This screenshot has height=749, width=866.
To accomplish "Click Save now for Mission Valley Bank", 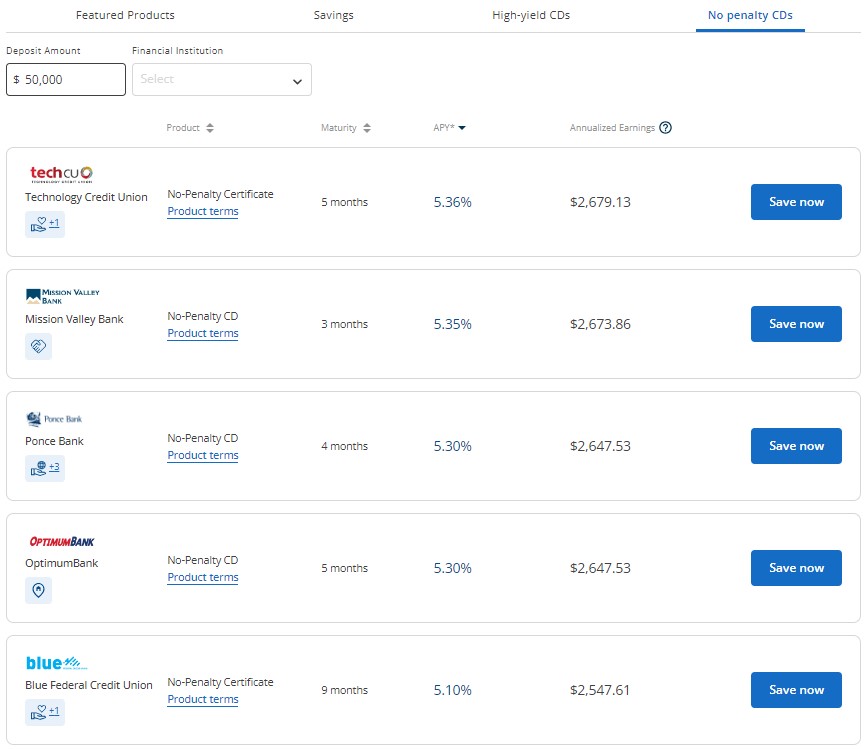I will click(795, 324).
